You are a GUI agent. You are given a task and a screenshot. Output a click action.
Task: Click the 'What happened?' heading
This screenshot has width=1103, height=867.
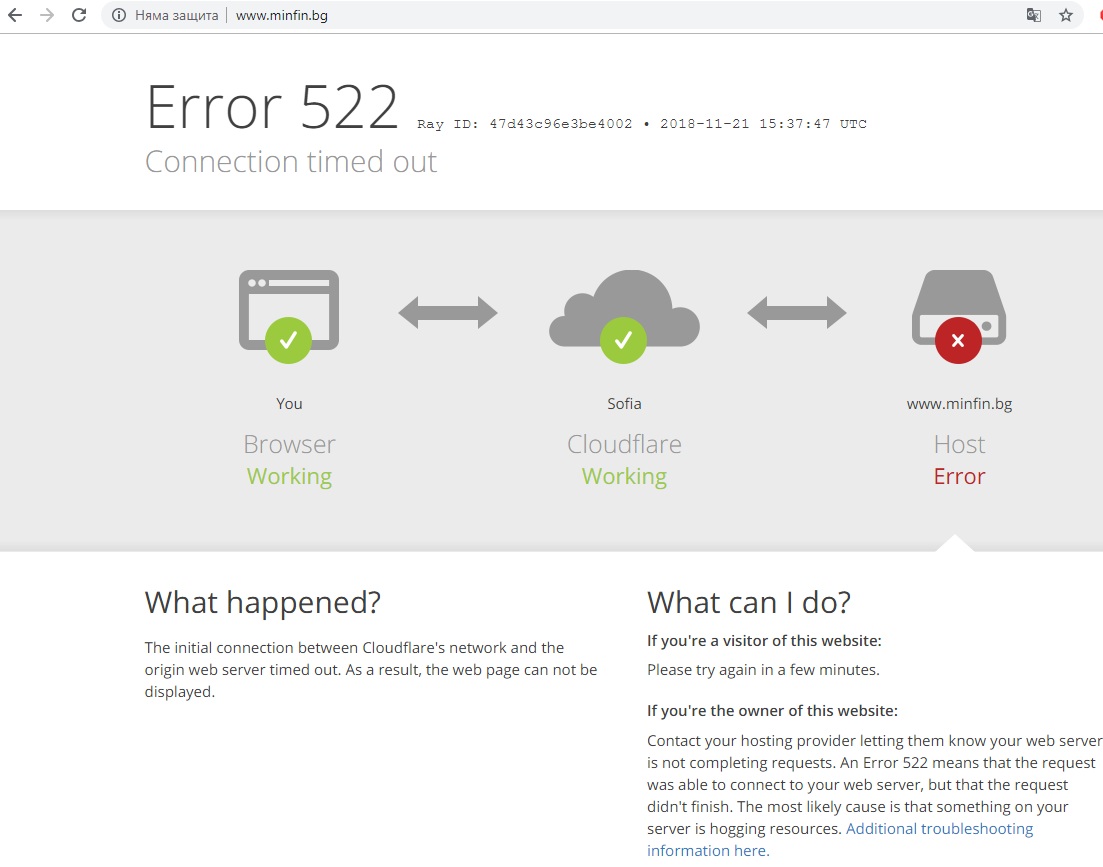click(262, 603)
